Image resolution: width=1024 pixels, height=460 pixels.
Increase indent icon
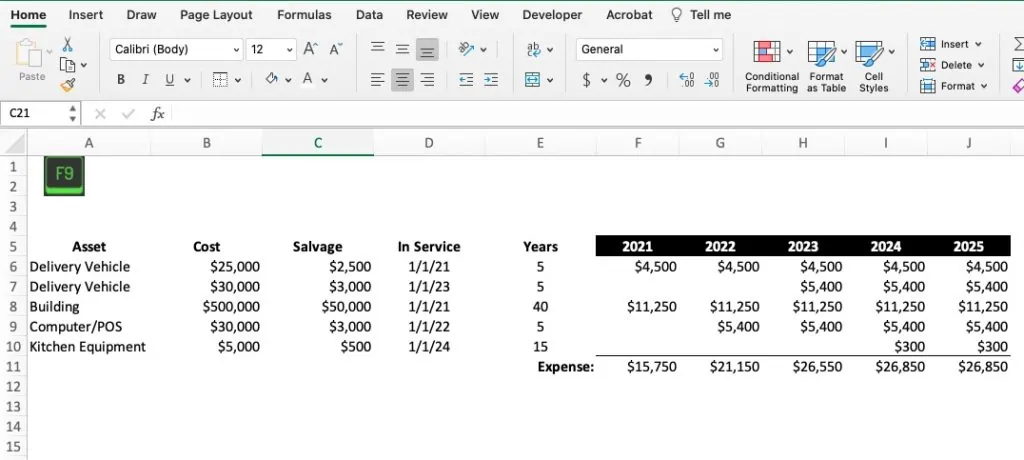(490, 80)
